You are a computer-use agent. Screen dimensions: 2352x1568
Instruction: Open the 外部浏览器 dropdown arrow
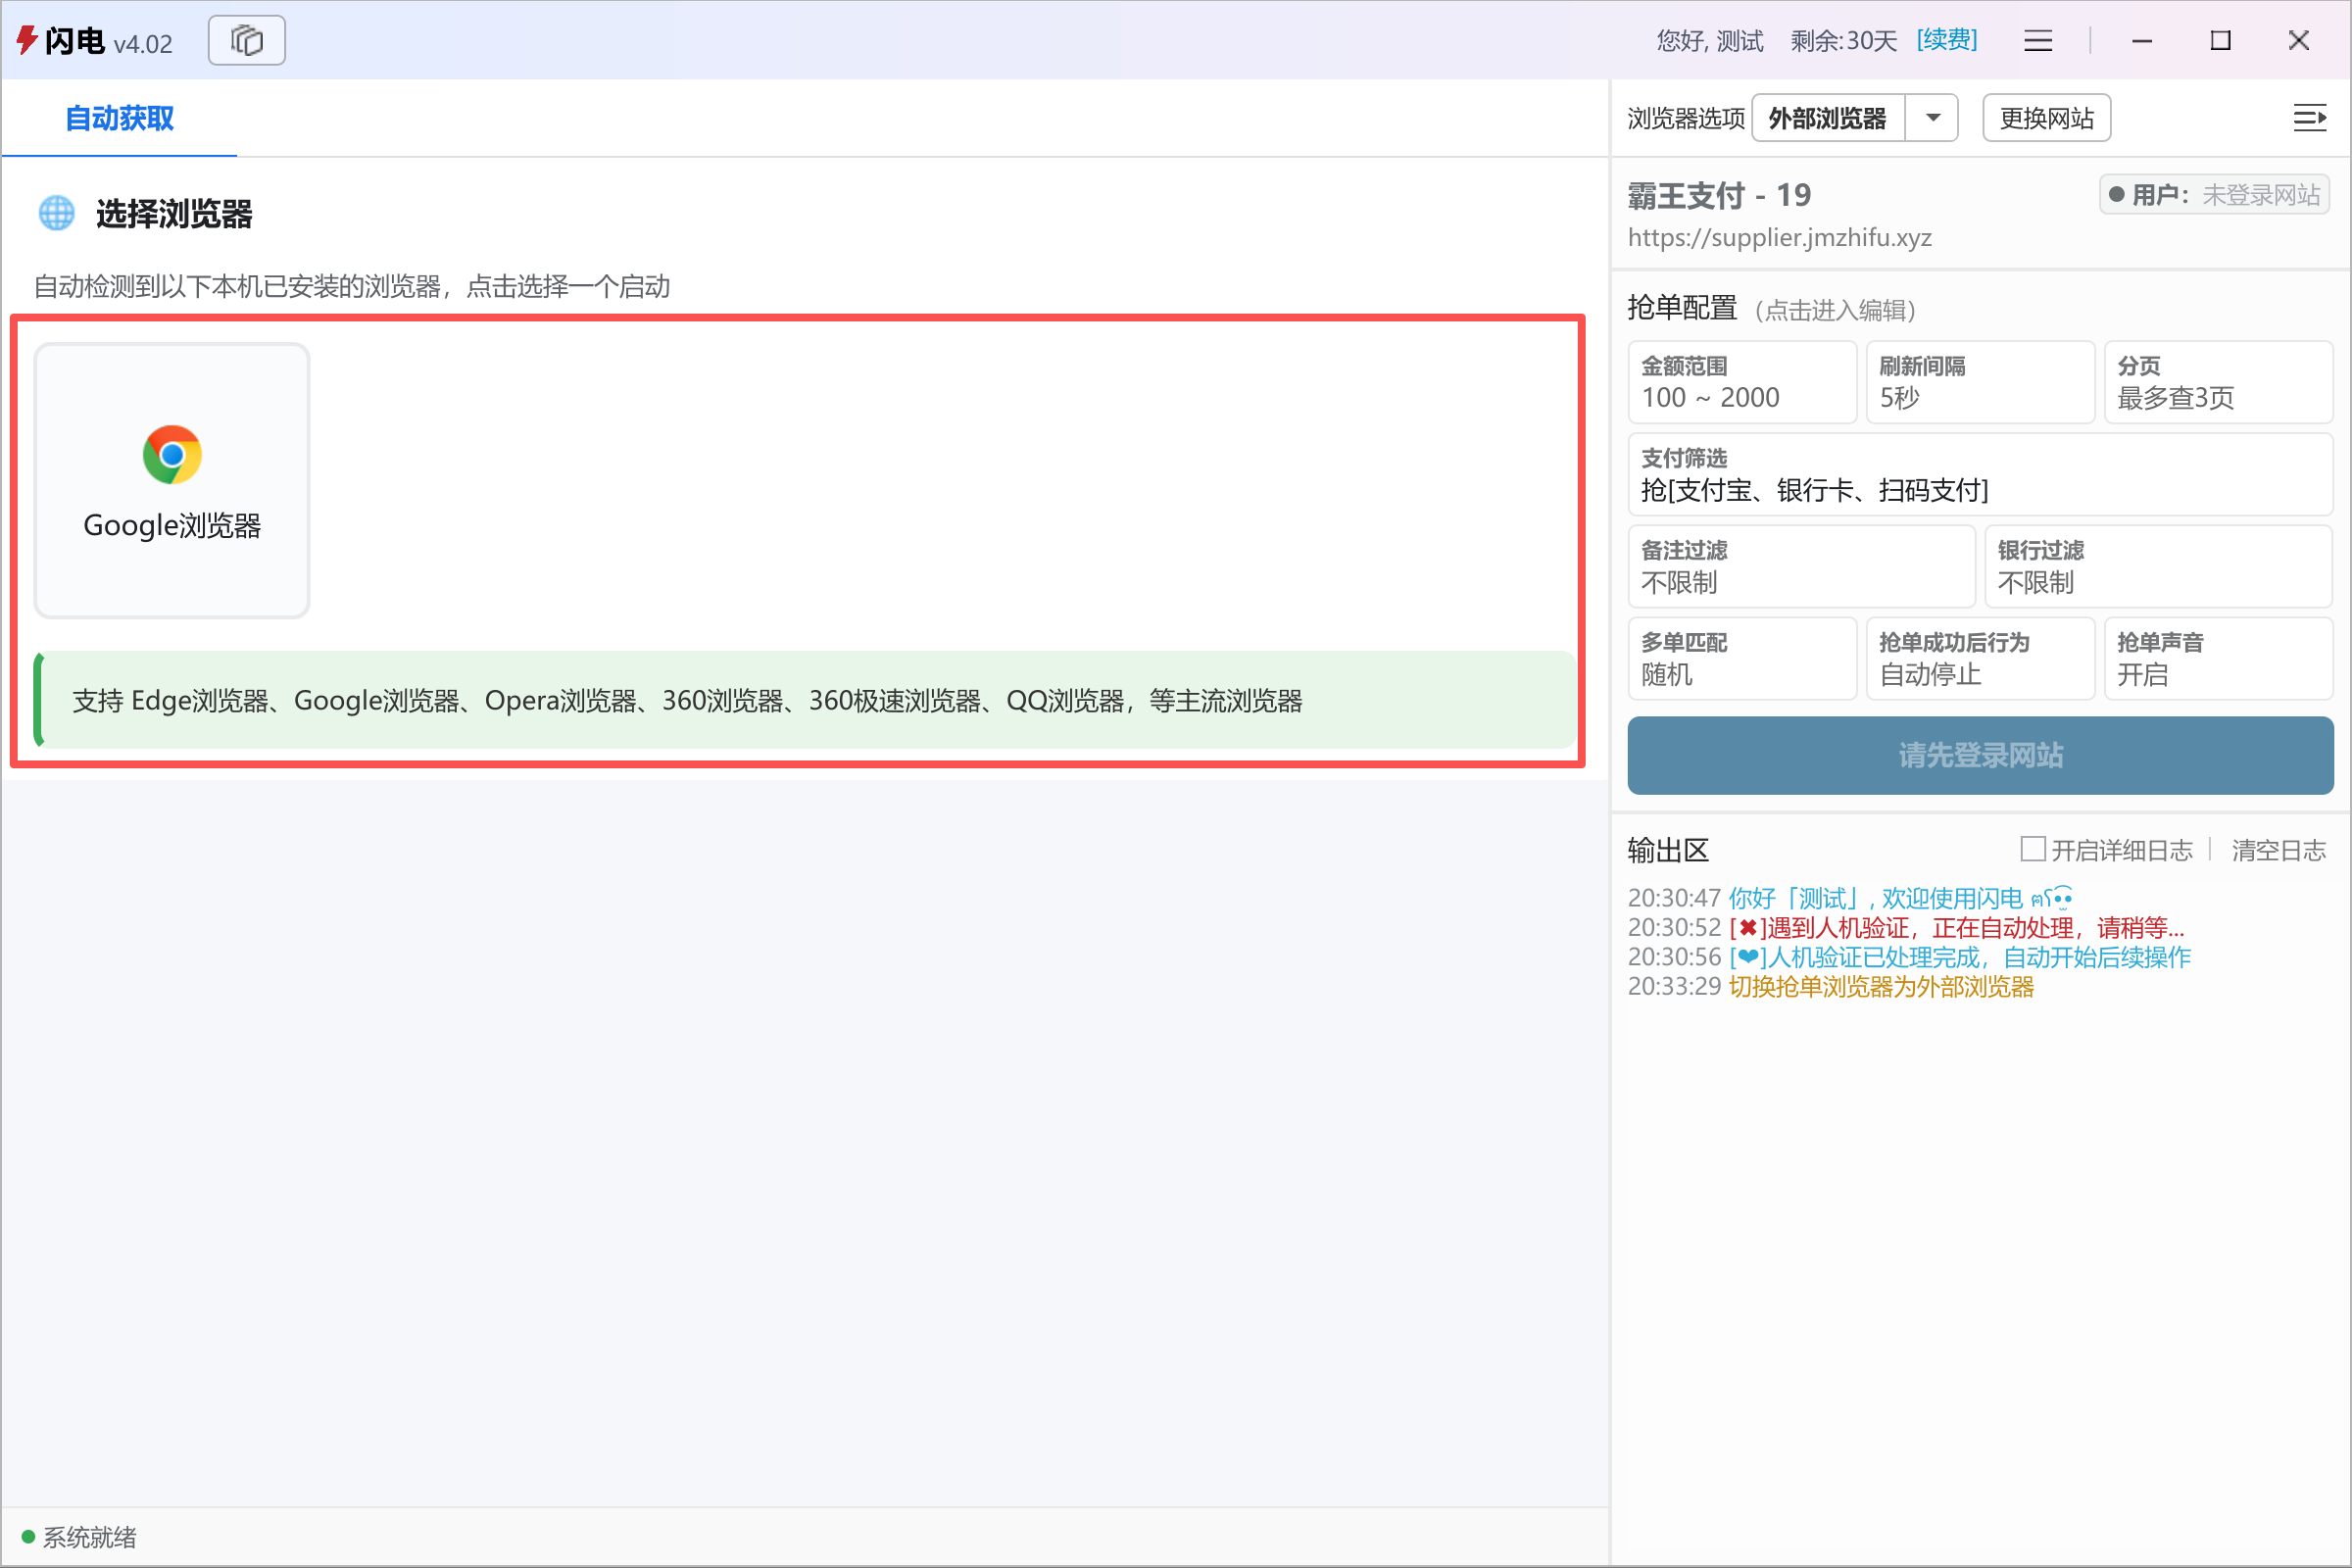[1934, 117]
